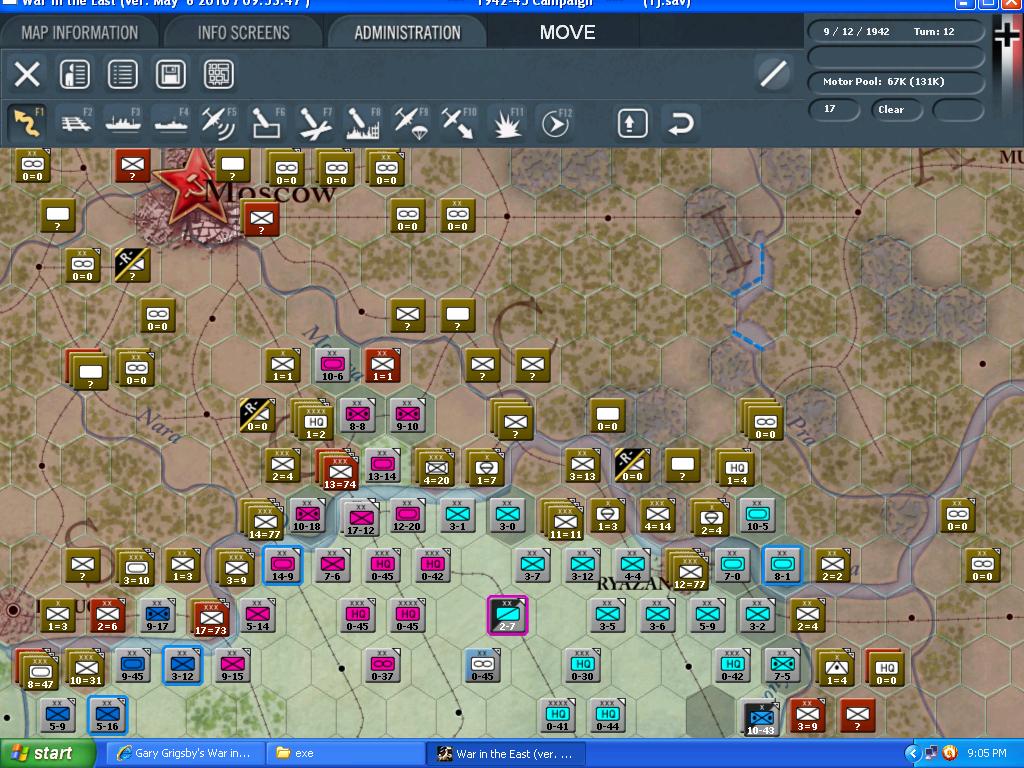Image resolution: width=1024 pixels, height=768 pixels.
Task: Click the Soviet 8=47 stack
Action: coord(38,669)
